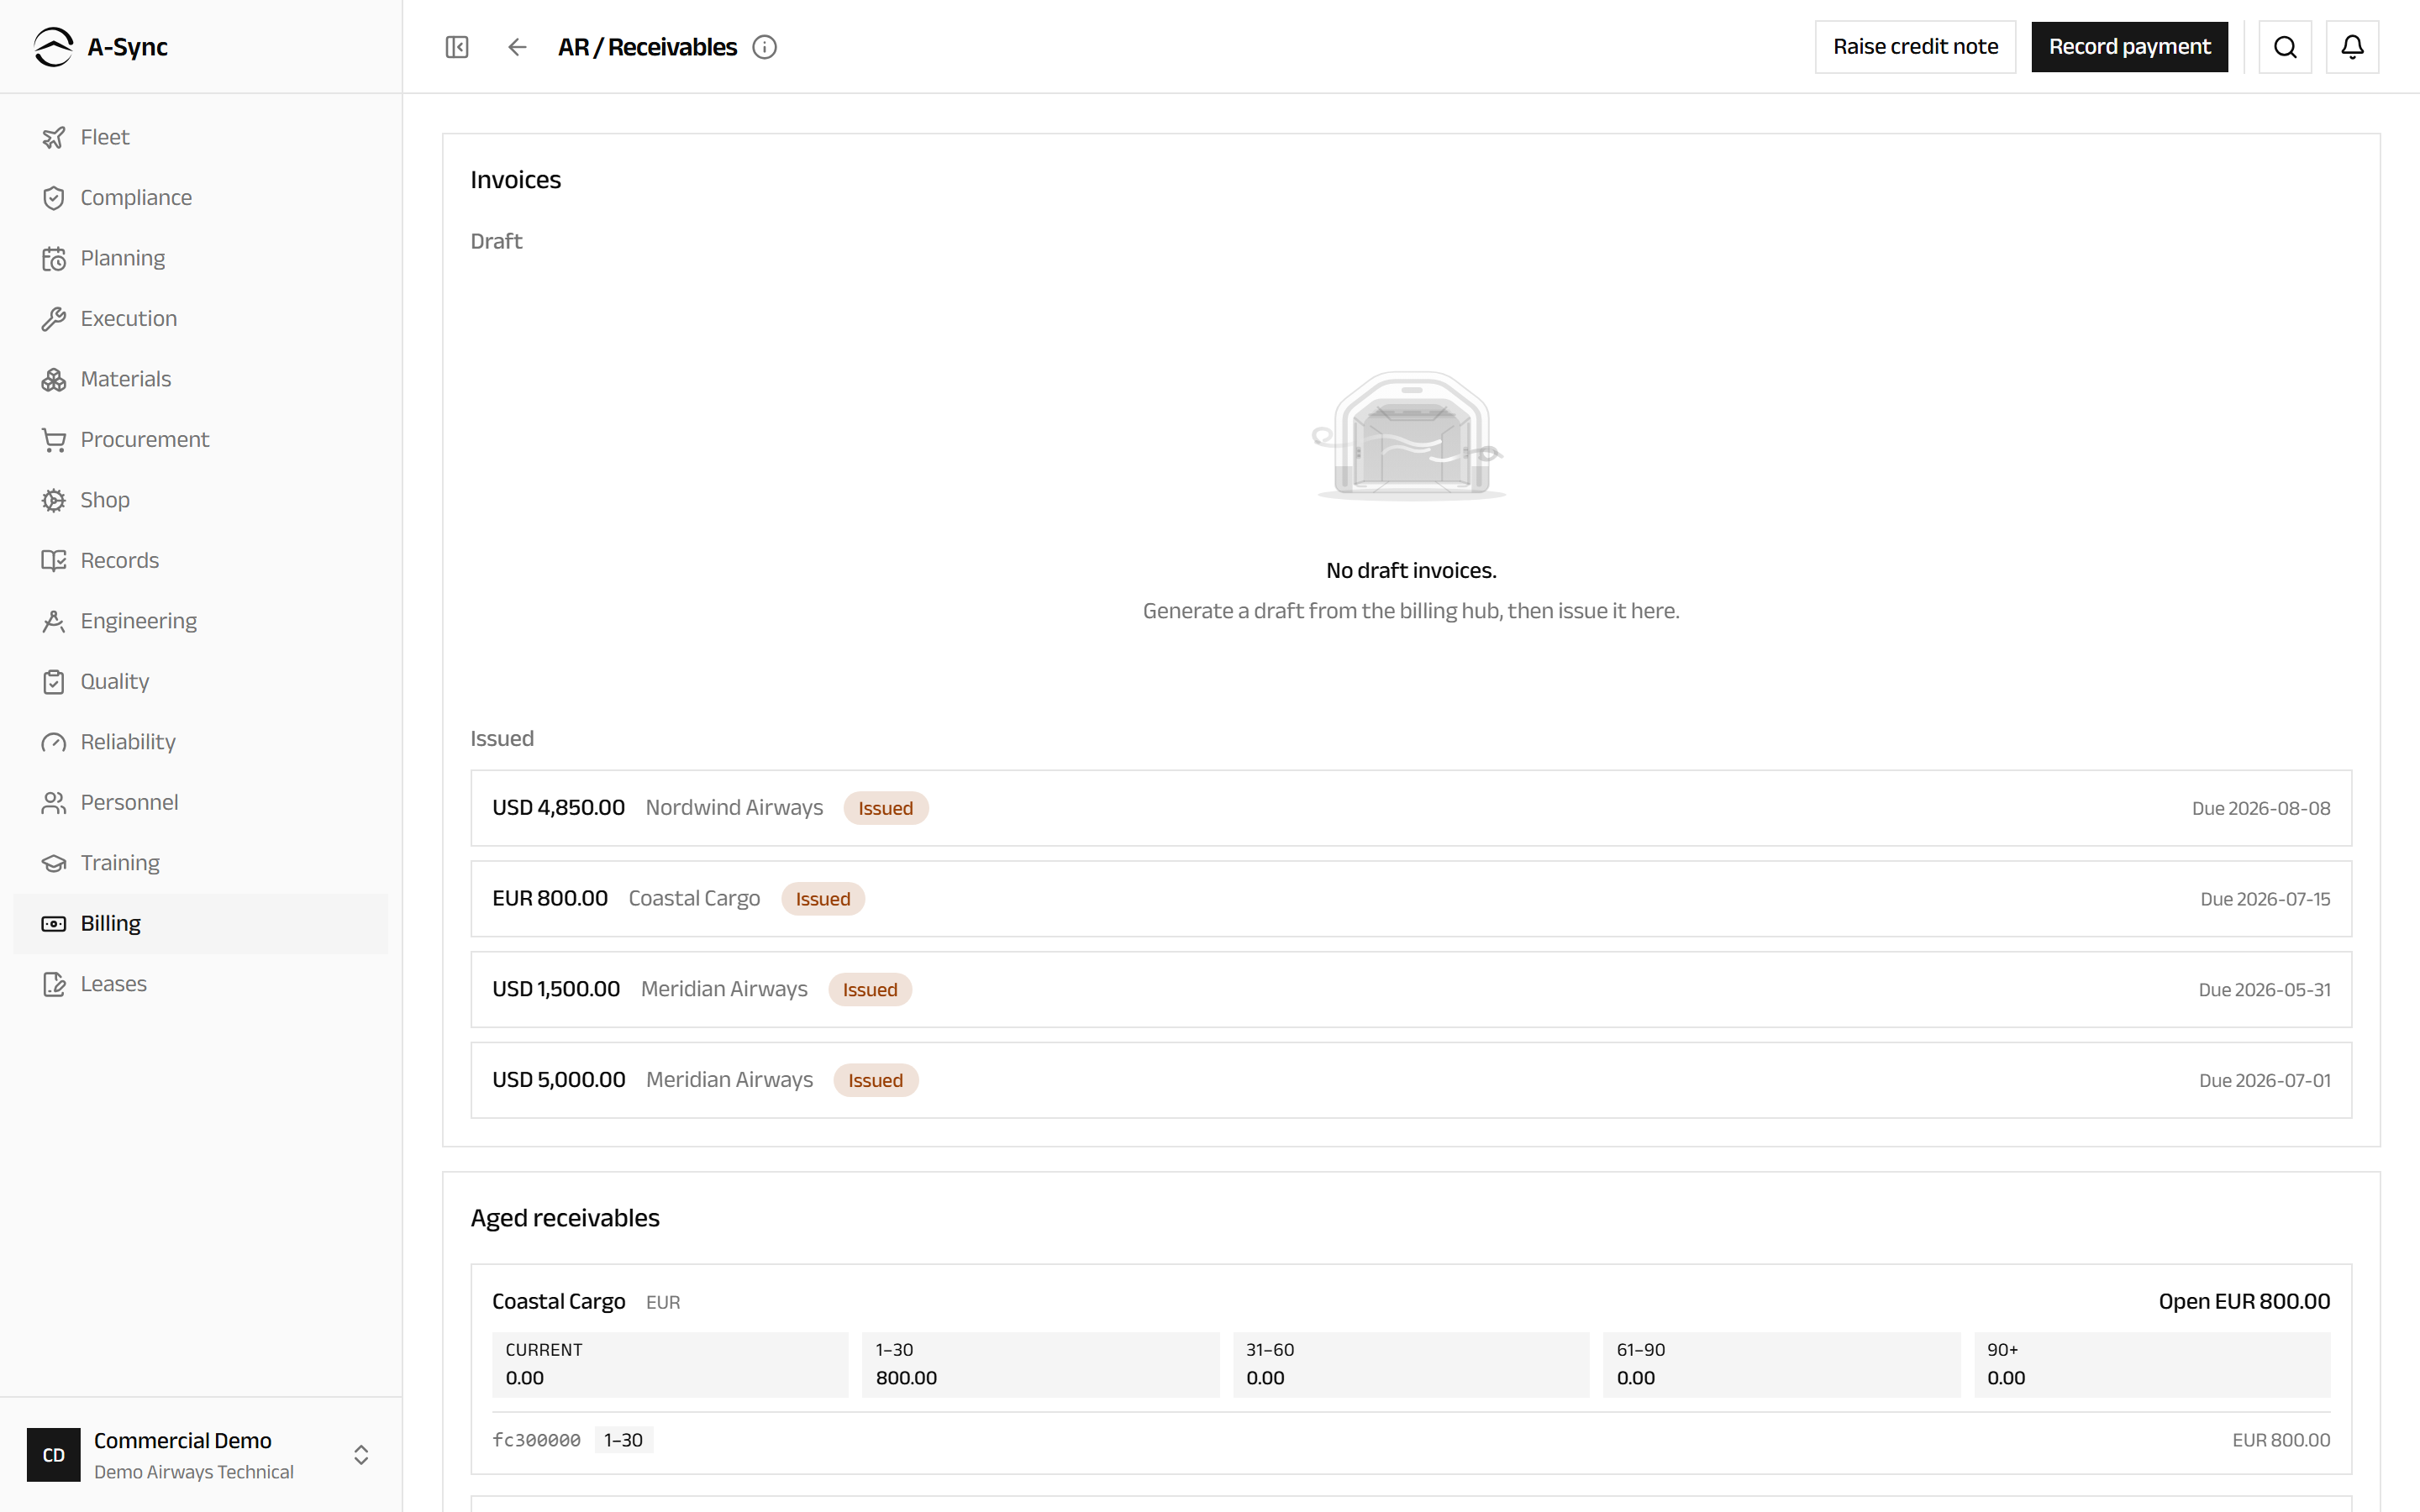Click the Reliability gauge icon
Image resolution: width=2420 pixels, height=1512 pixels.
54,743
